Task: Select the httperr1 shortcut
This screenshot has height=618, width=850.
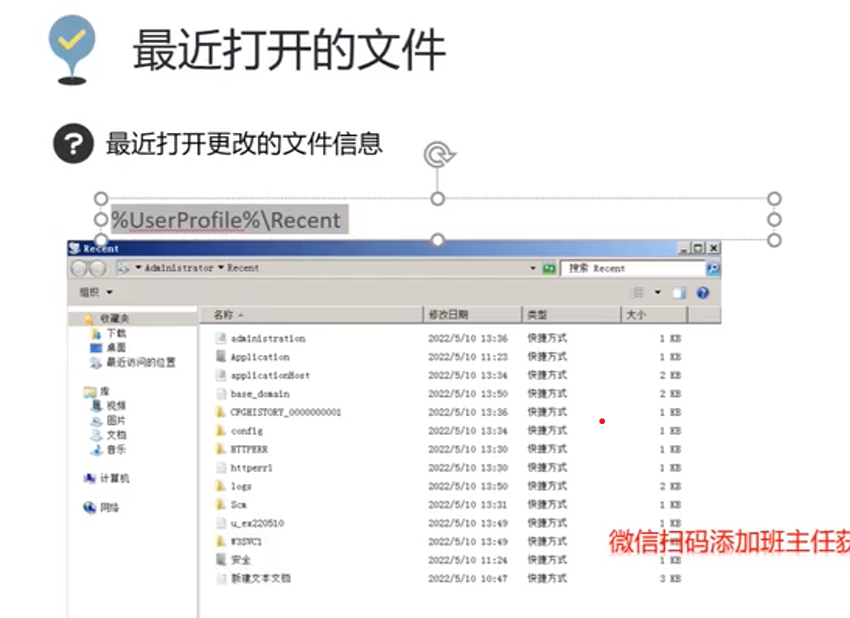Action: 252,467
